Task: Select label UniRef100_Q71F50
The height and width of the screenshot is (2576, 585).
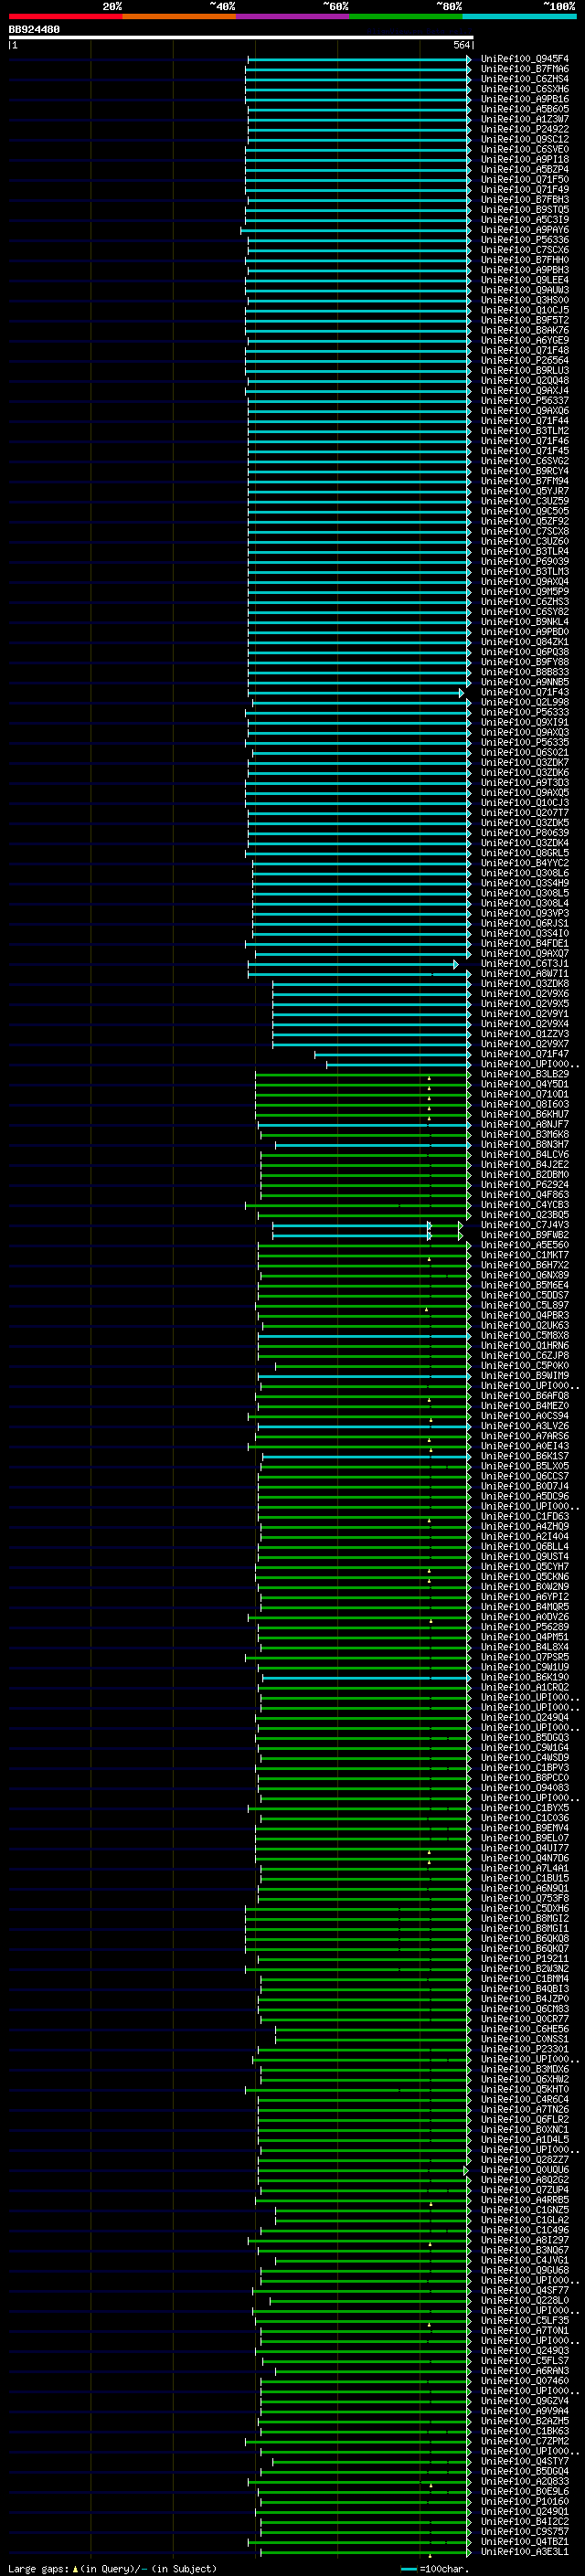Action: coord(525,179)
